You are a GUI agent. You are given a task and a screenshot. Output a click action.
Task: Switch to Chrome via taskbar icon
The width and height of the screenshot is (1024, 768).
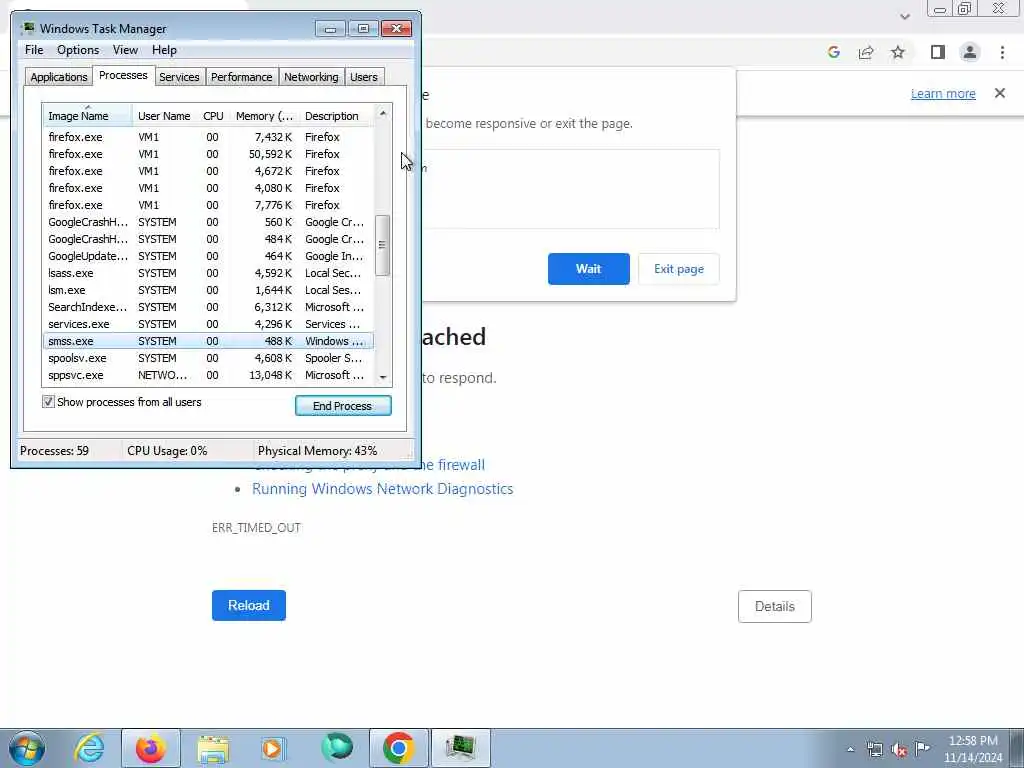coord(398,748)
